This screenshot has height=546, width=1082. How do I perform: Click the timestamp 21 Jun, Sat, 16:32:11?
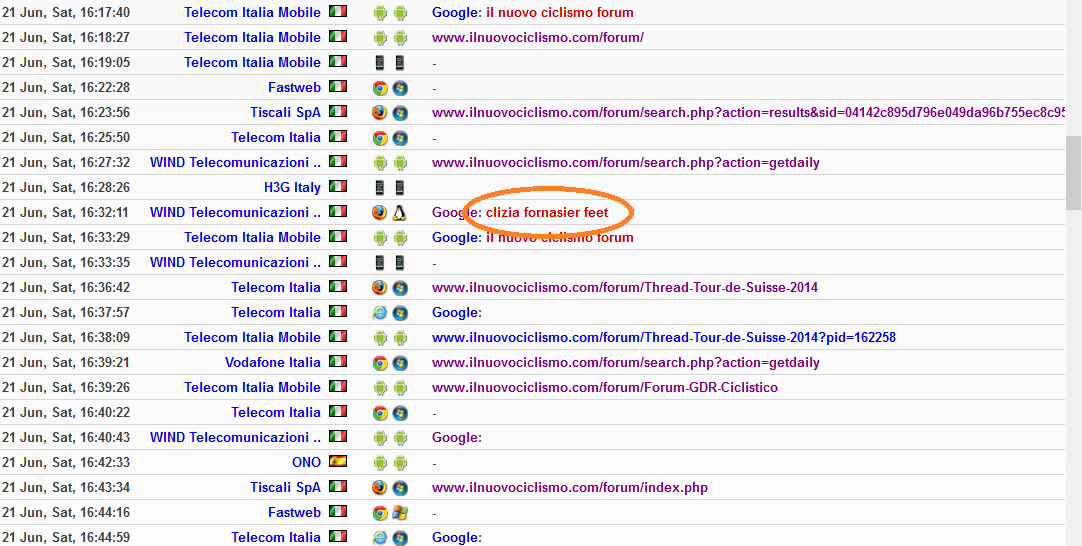click(66, 213)
